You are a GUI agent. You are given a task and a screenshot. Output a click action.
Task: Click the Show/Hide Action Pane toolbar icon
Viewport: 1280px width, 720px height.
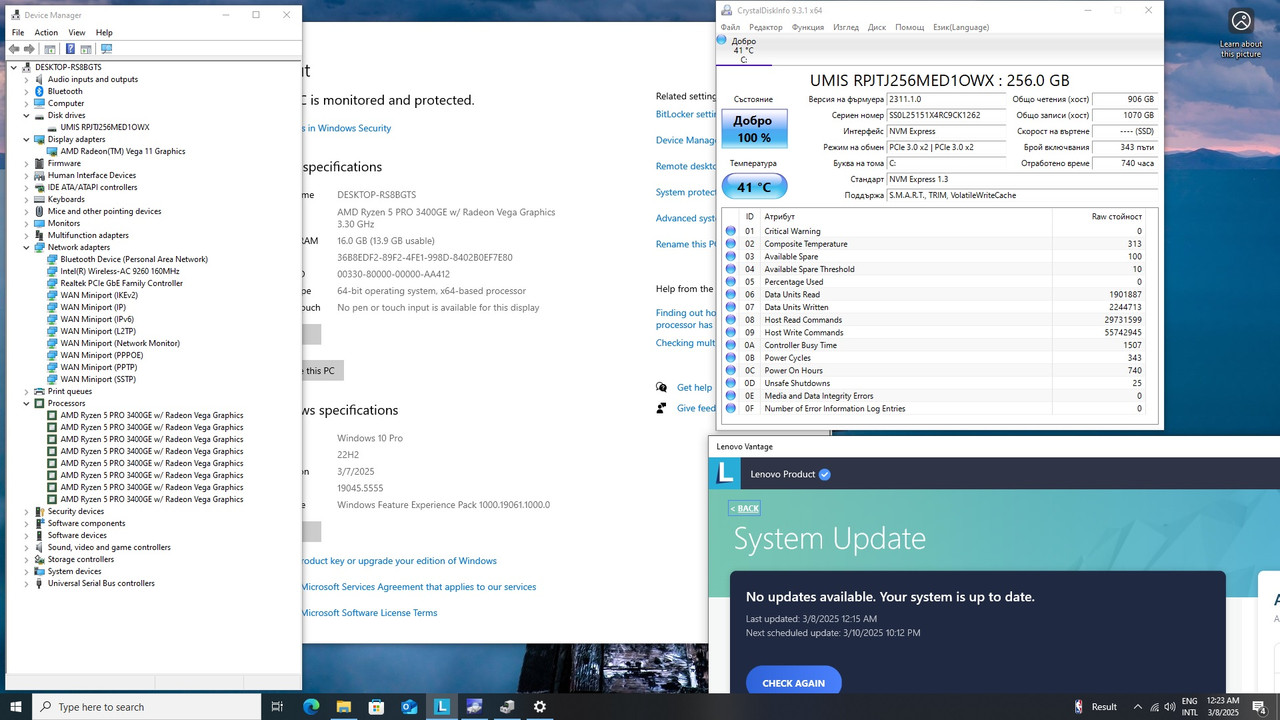coord(87,49)
